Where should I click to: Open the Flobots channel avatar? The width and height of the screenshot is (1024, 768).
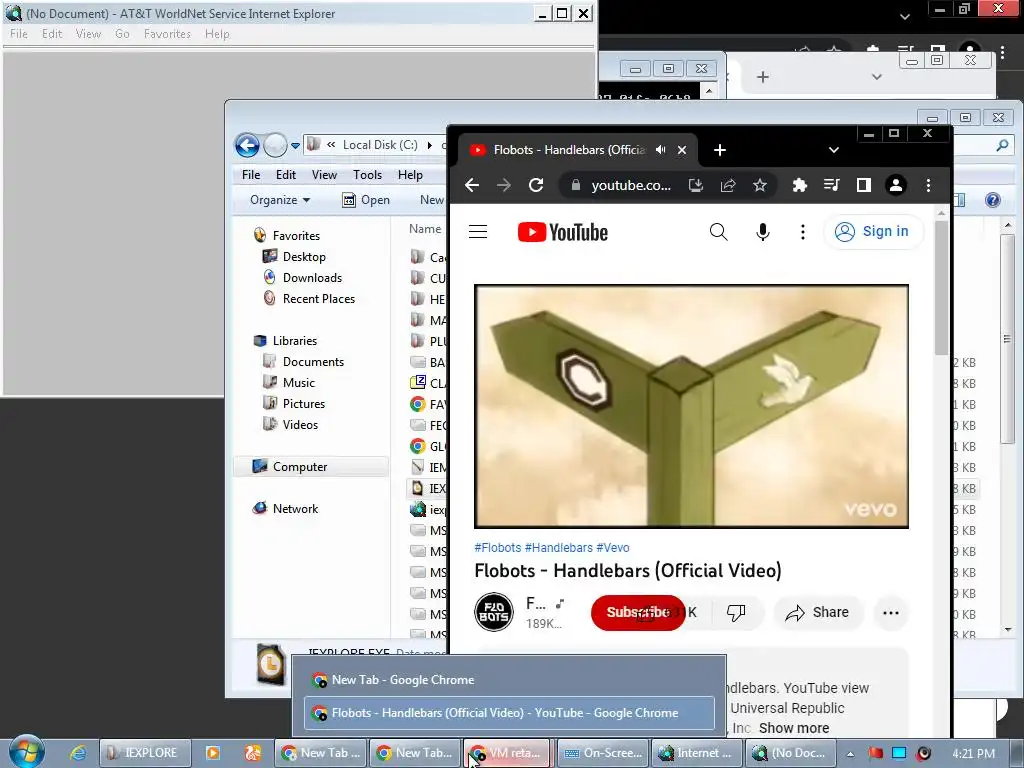pos(494,612)
